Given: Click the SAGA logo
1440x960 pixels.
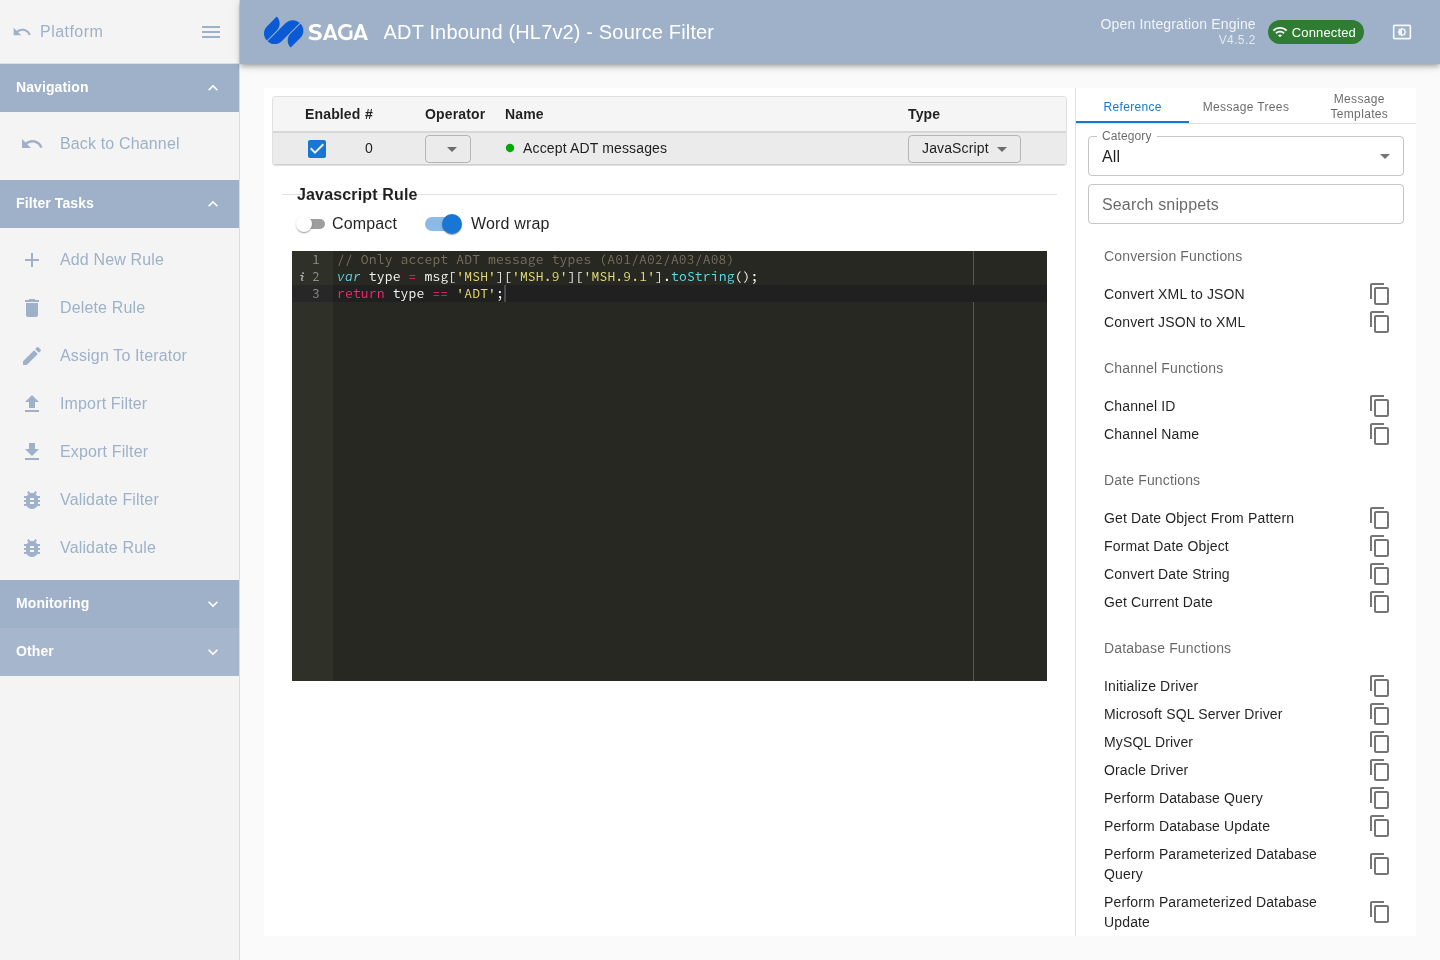Looking at the screenshot, I should 316,32.
